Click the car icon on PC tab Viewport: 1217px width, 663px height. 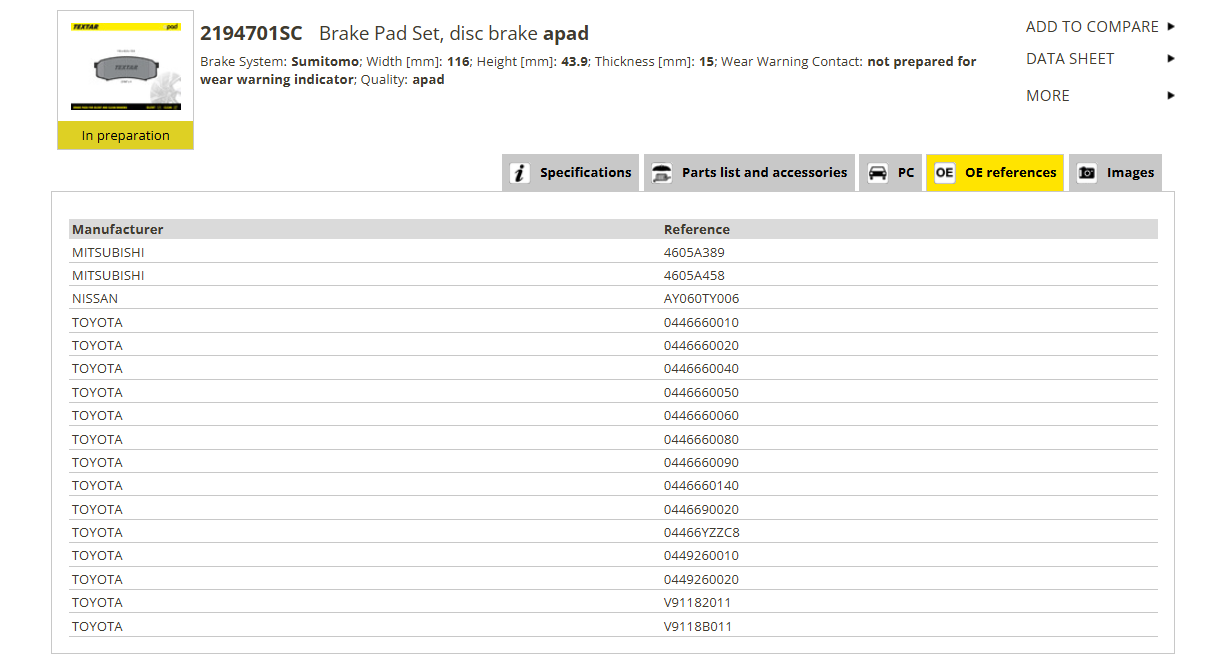point(877,173)
